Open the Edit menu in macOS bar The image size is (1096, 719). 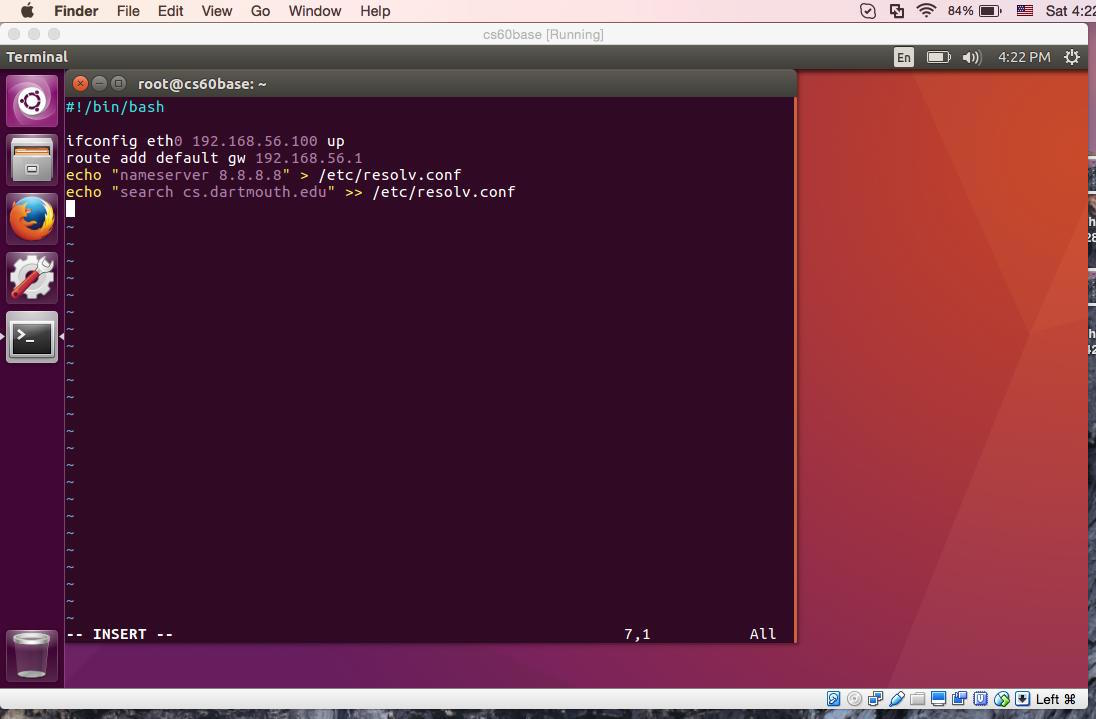(x=171, y=11)
